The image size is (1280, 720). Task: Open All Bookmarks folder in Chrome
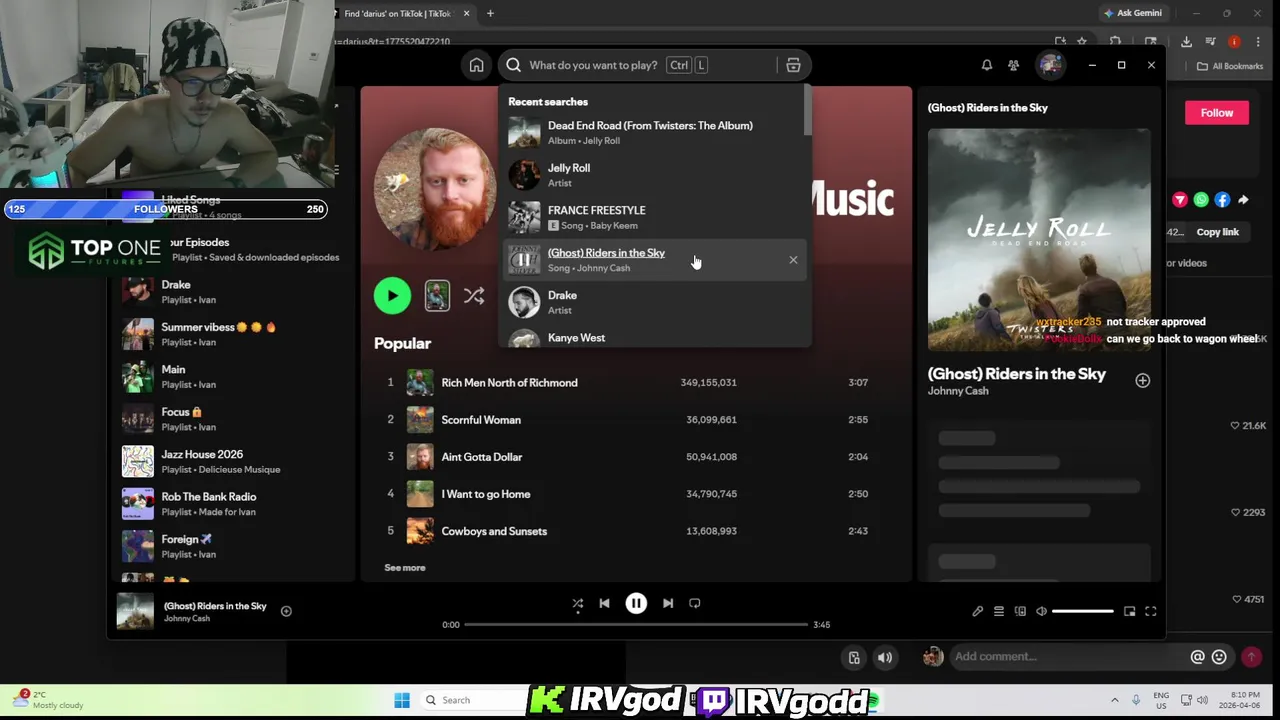coord(1230,66)
